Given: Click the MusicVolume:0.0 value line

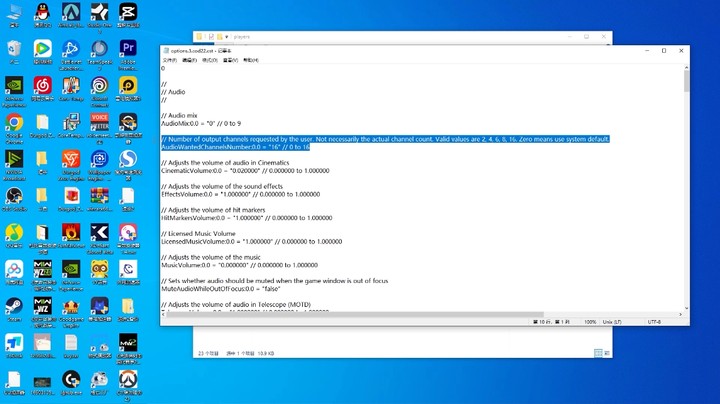Looking at the screenshot, I should (x=239, y=265).
